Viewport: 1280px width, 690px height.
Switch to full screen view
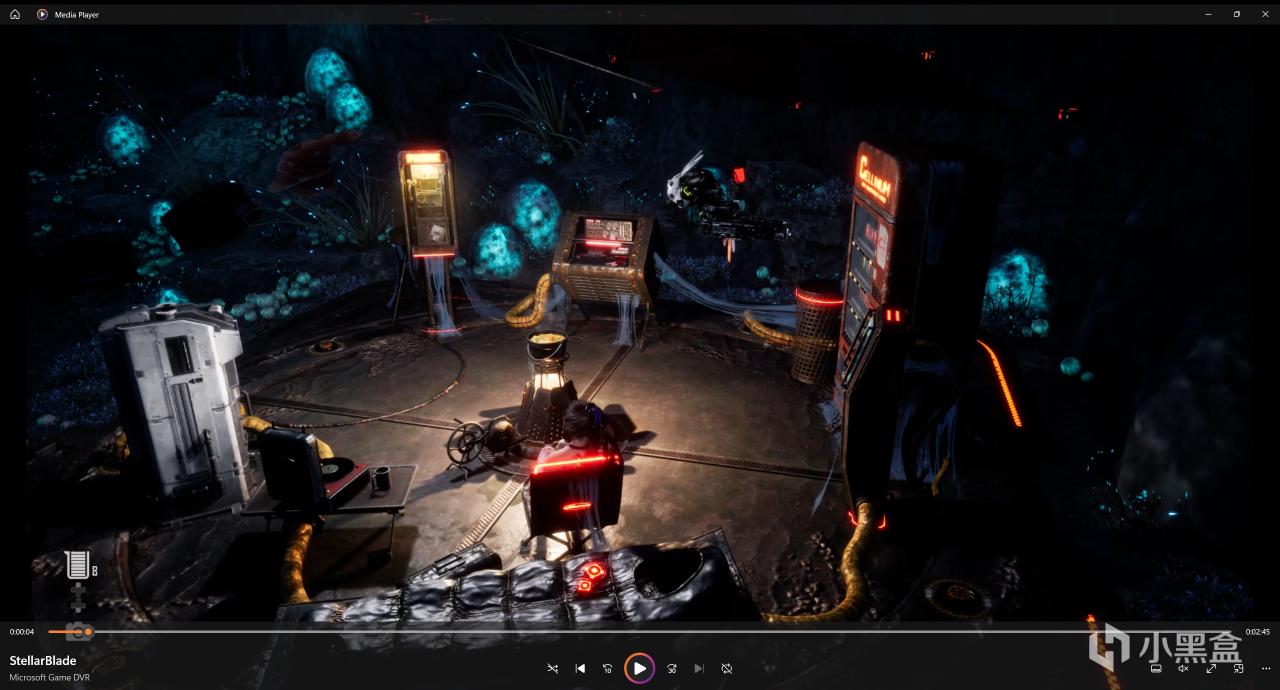[1211, 668]
